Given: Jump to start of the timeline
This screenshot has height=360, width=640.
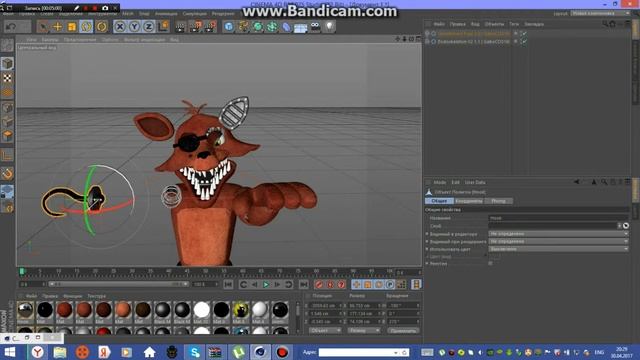Looking at the screenshot, I should (x=228, y=284).
